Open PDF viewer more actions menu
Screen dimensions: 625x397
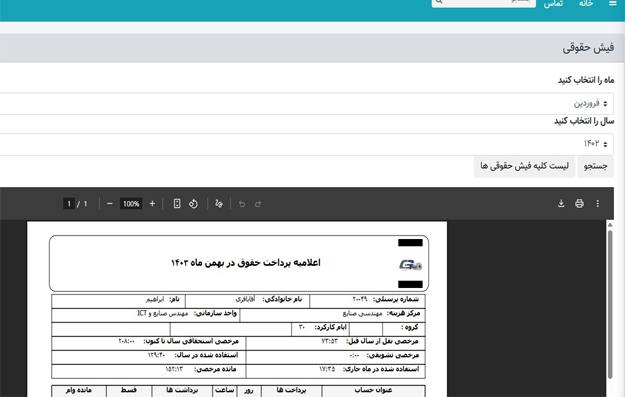597,204
